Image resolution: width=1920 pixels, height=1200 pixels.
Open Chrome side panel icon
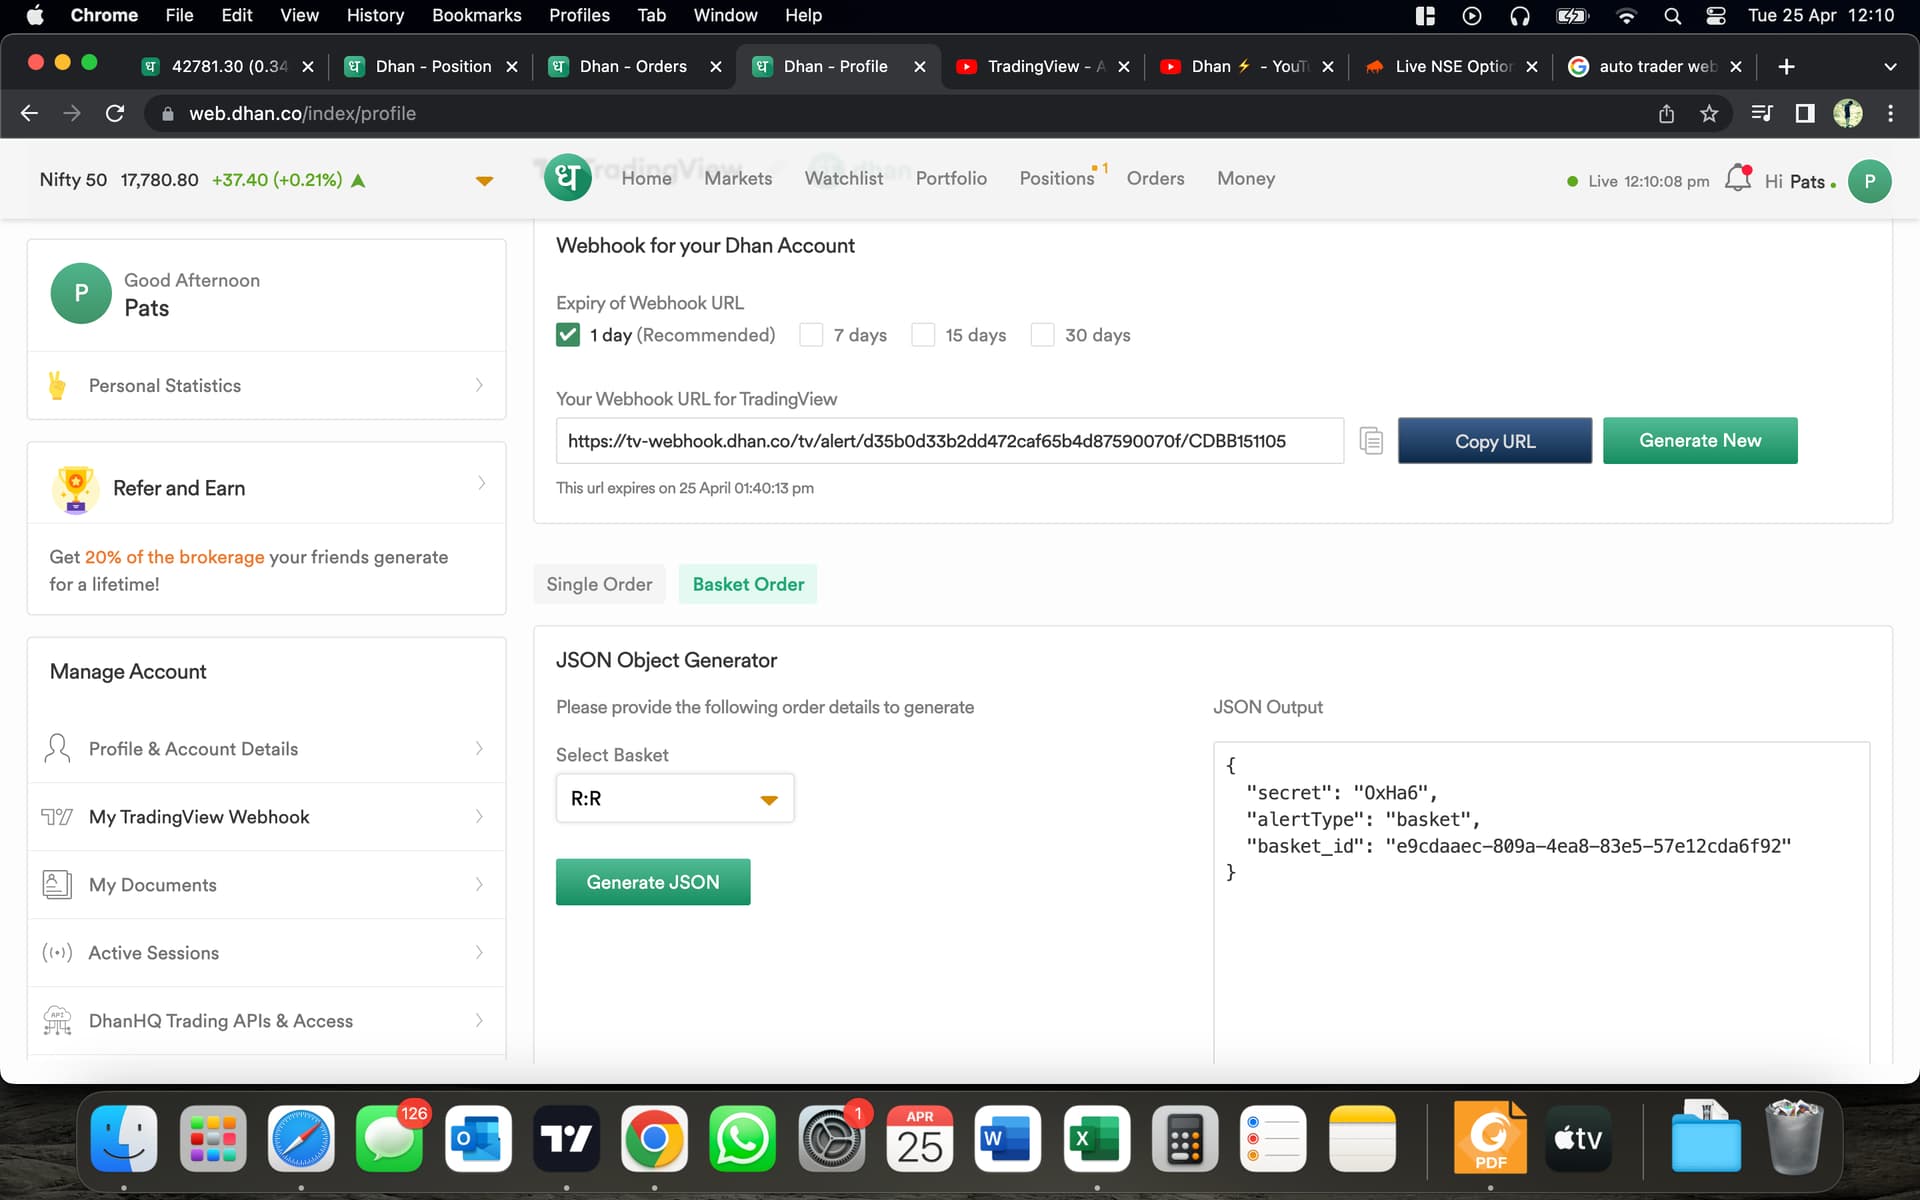[x=1805, y=113]
